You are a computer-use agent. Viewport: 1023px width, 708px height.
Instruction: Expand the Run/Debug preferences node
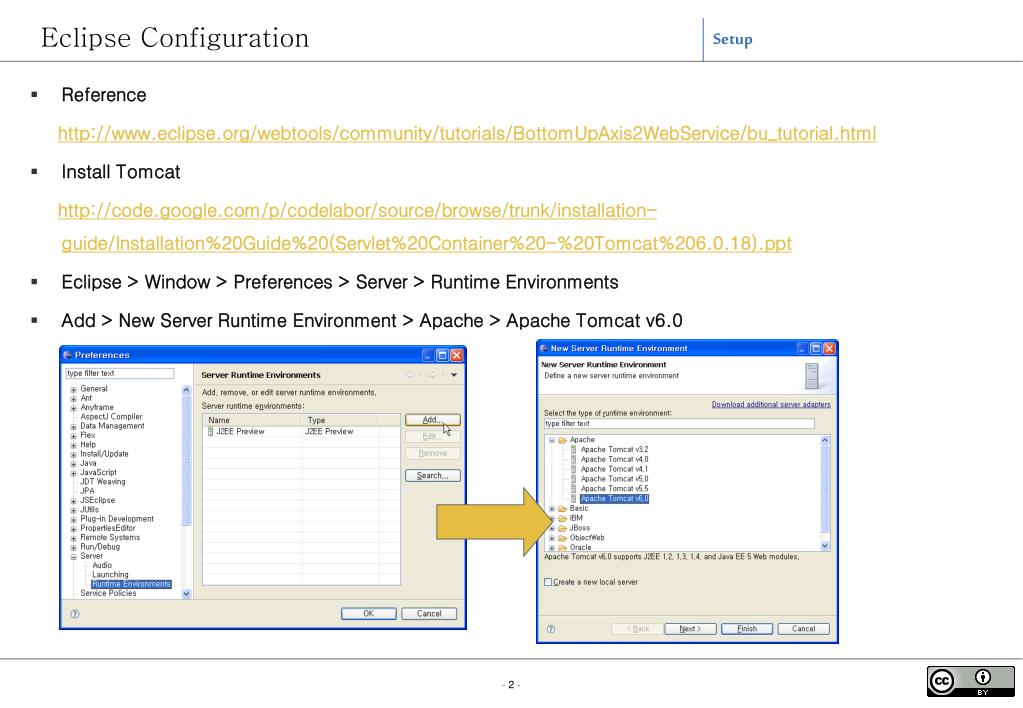click(x=73, y=547)
